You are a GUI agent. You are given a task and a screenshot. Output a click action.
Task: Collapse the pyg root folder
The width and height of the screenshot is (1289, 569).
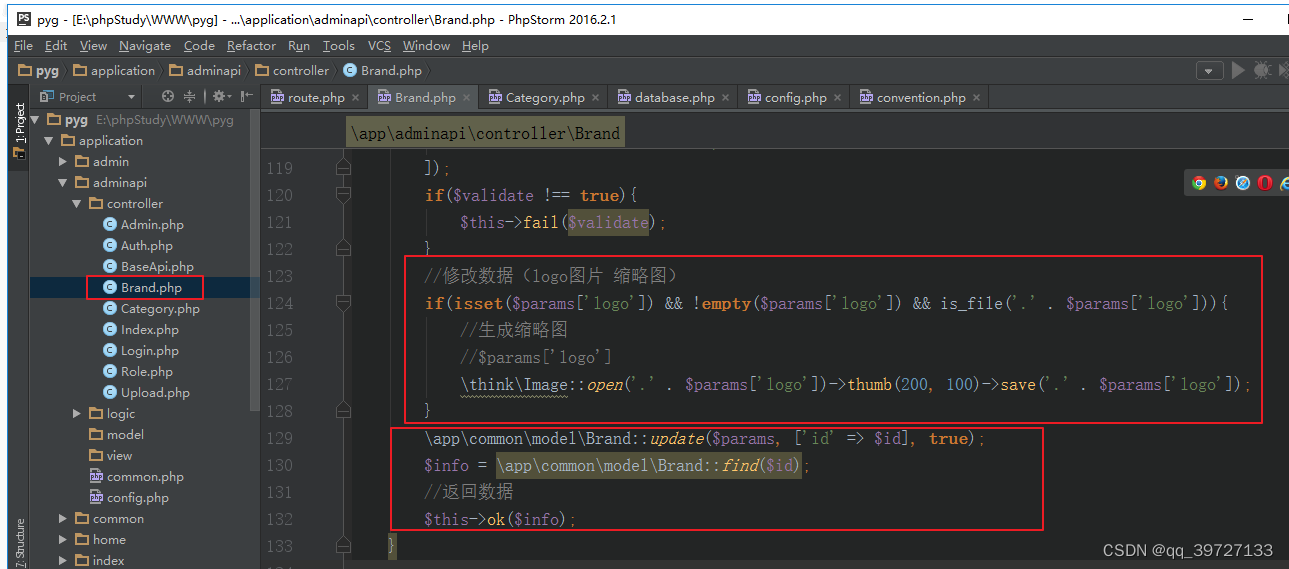pos(35,120)
